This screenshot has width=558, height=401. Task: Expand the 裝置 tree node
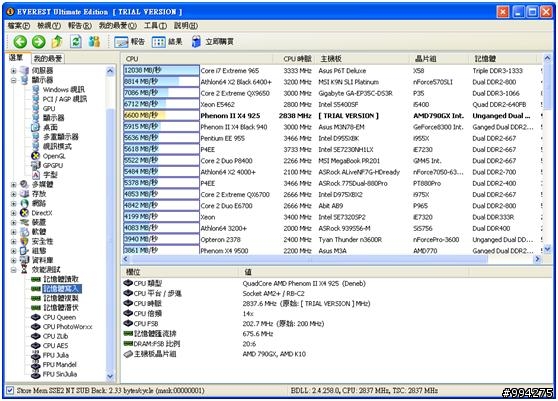(14, 222)
